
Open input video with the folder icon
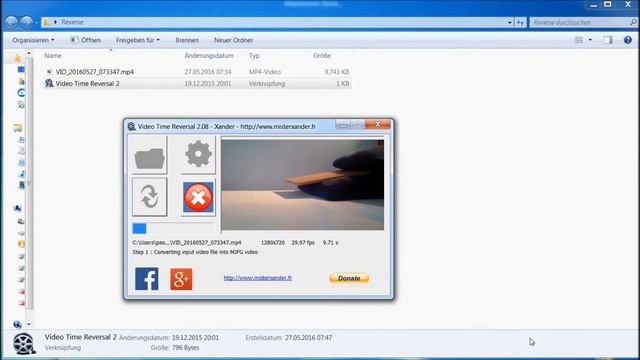click(149, 155)
